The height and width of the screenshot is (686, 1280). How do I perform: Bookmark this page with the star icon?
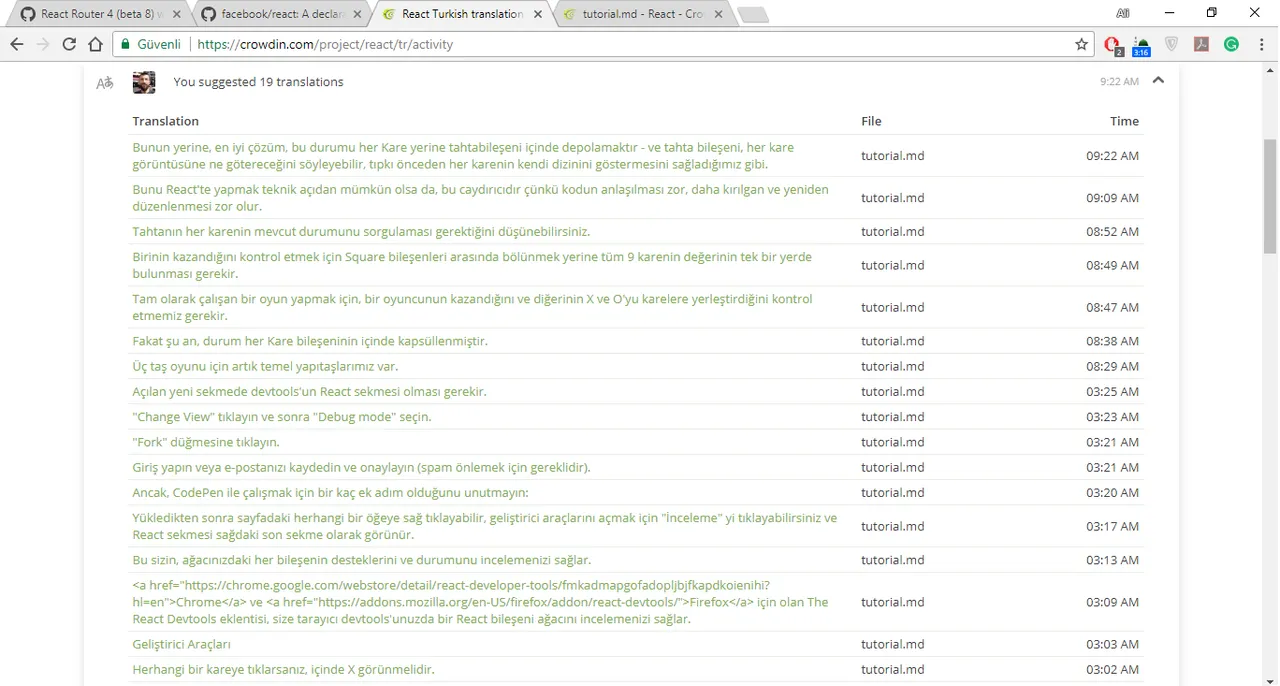(1081, 44)
